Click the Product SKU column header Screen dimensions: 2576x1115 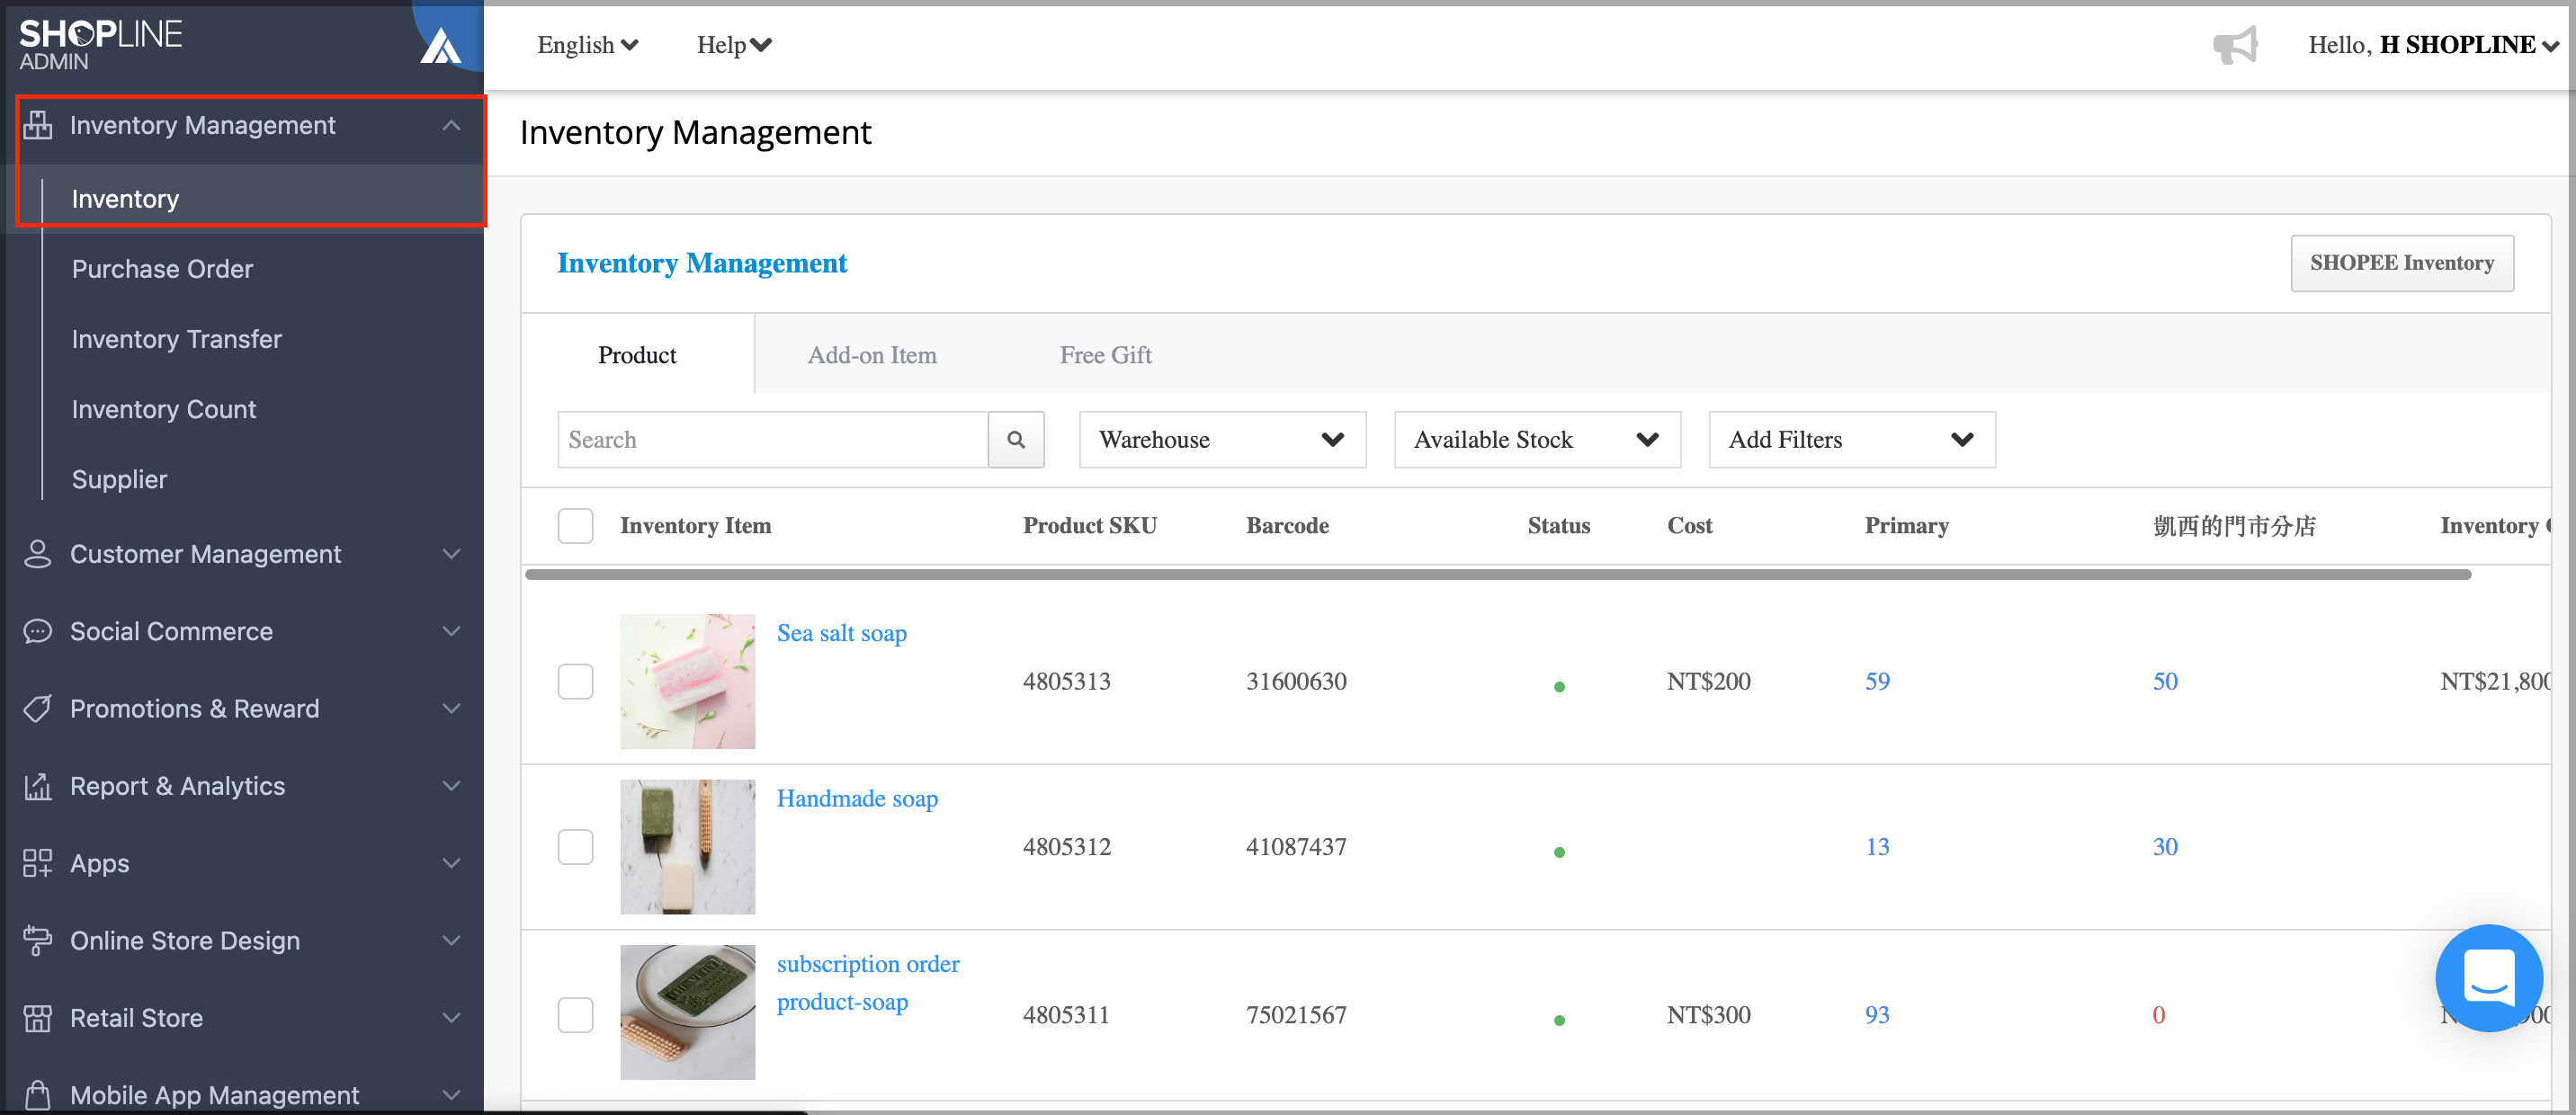1089,526
